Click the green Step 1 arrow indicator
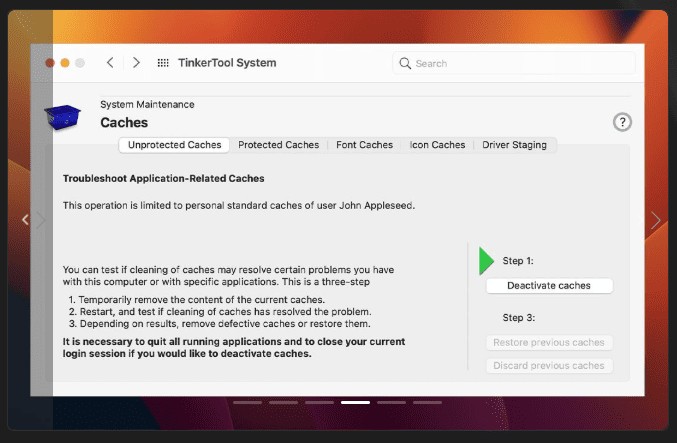This screenshot has height=443, width=677. (486, 261)
